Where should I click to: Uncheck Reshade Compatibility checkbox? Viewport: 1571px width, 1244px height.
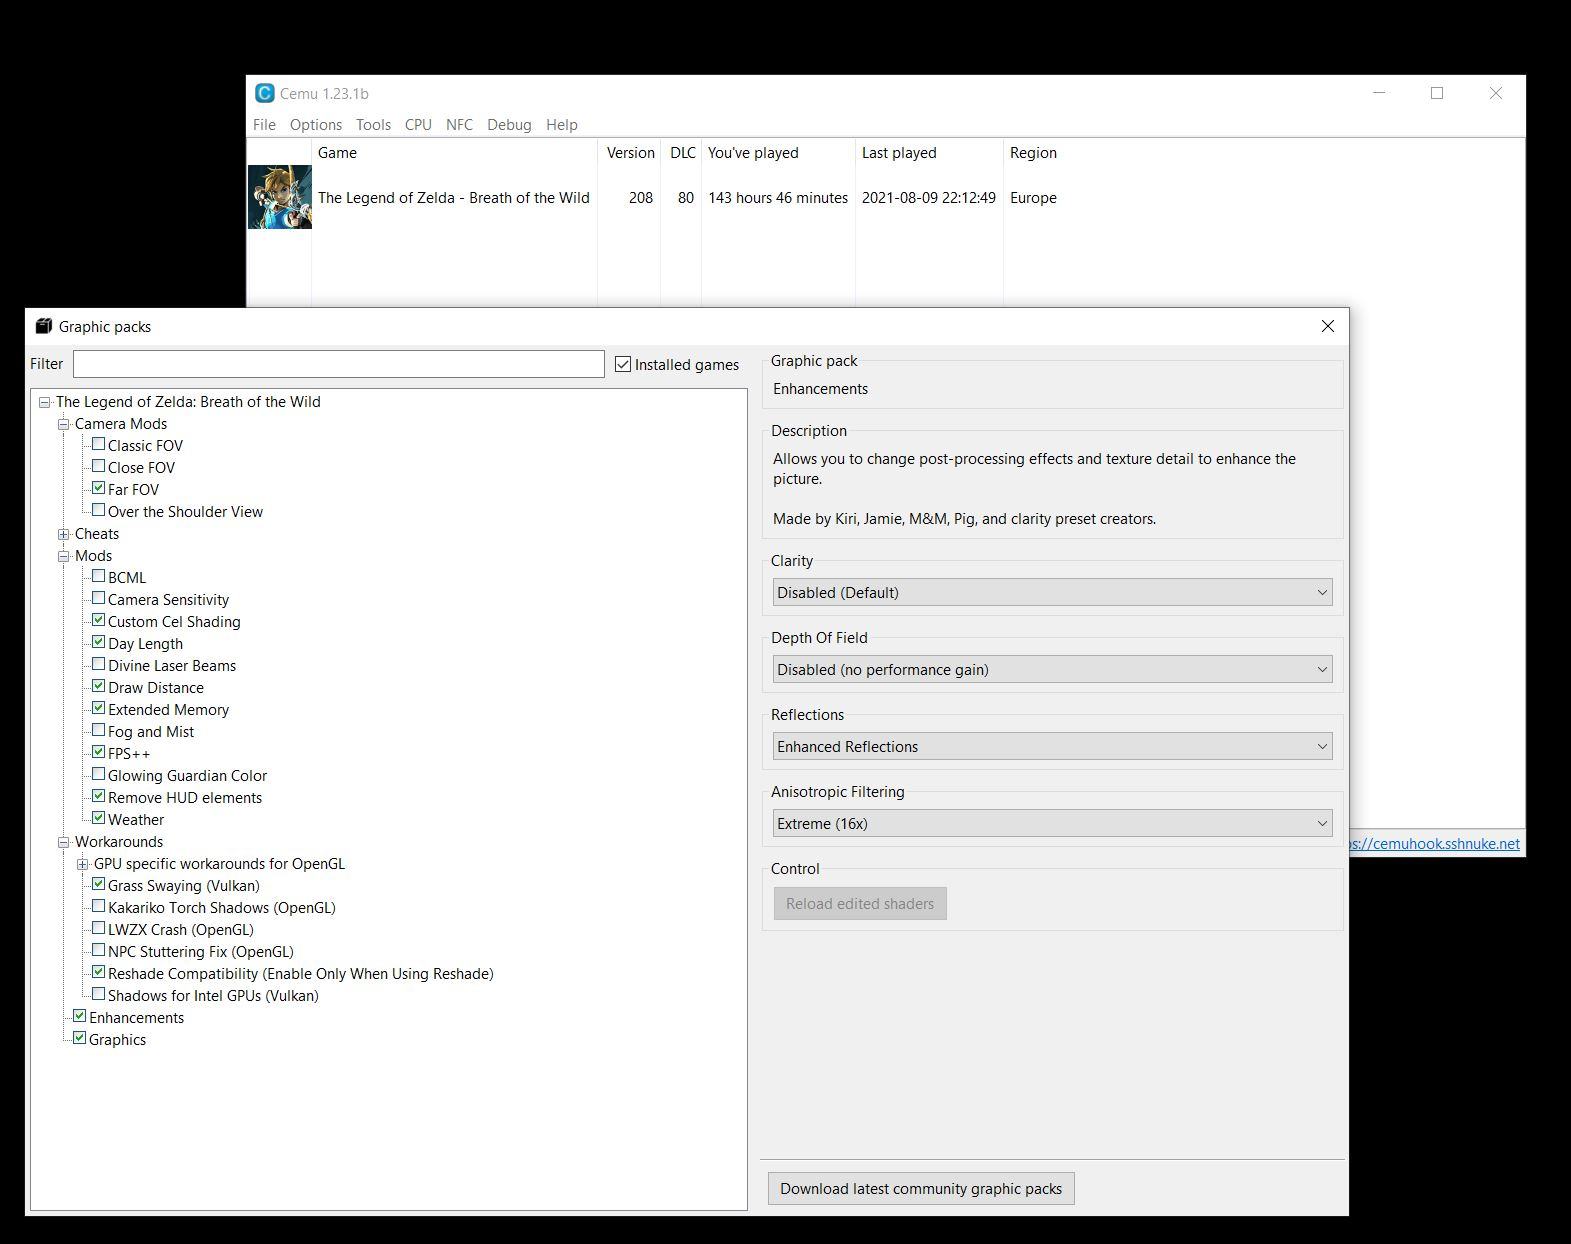pos(99,972)
